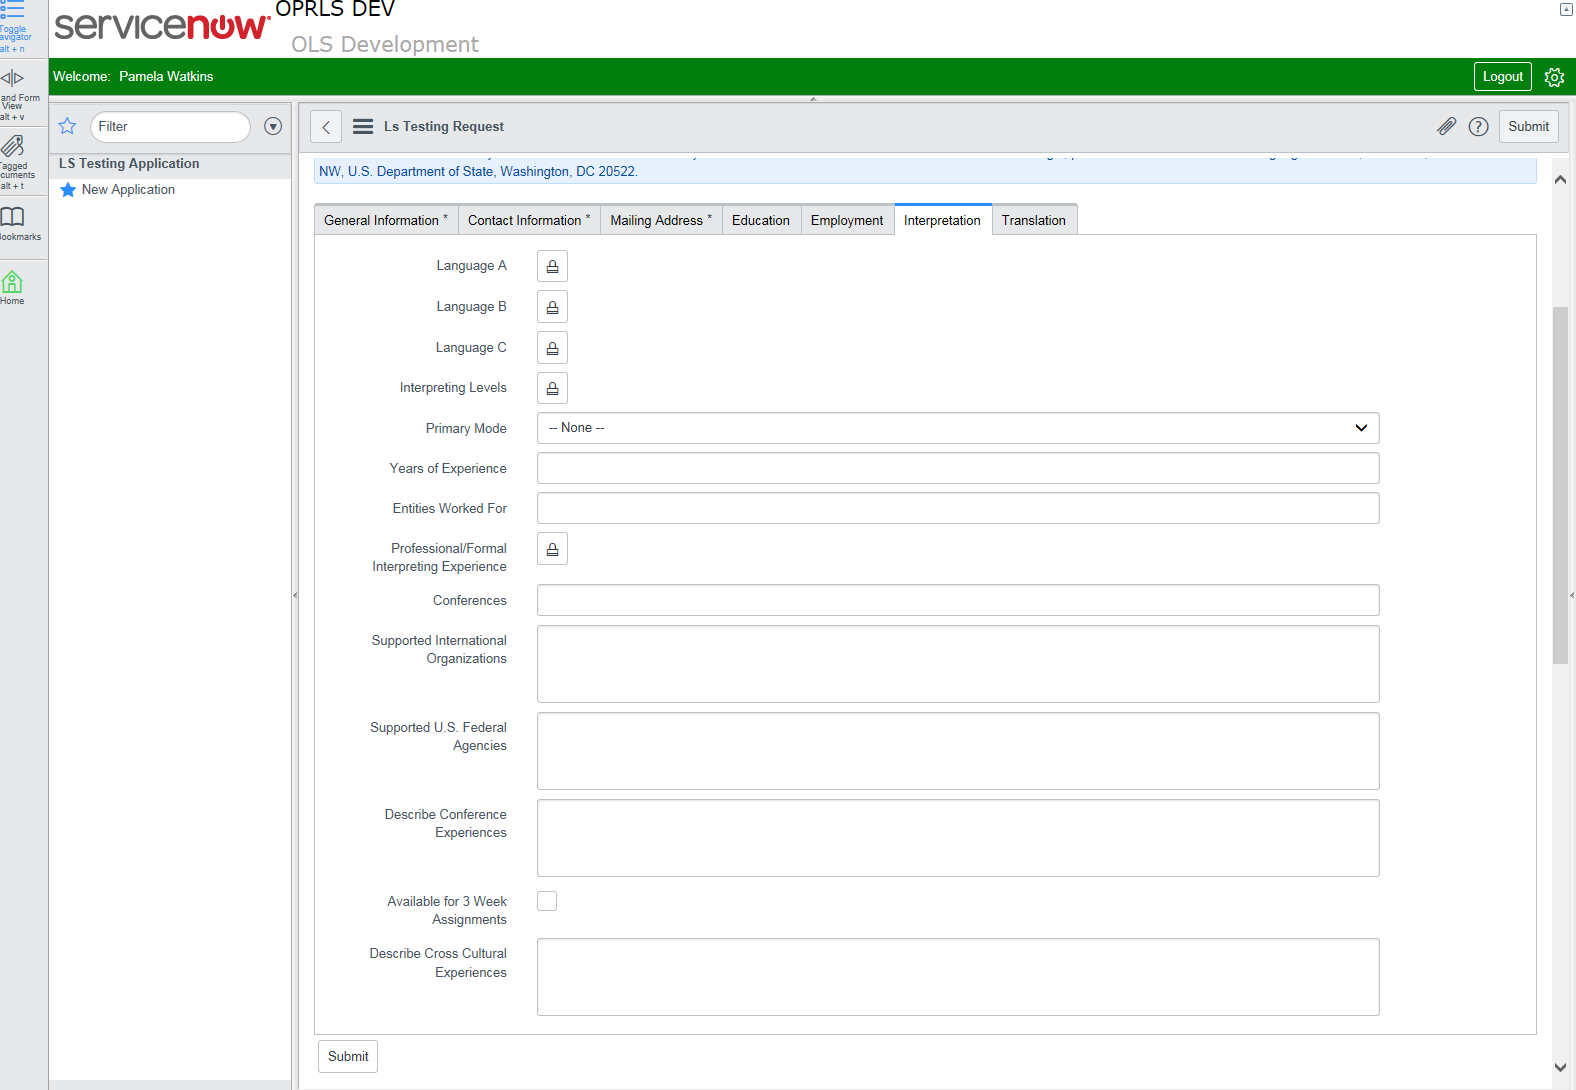The width and height of the screenshot is (1576, 1090).
Task: Open the Education tab
Action: pos(761,220)
